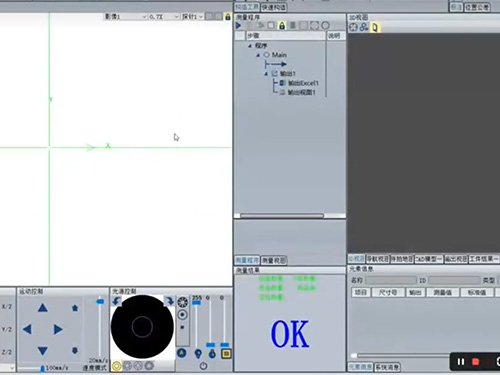The image size is (500, 375).
Task: Open the probe selection dropdown
Action: point(192,17)
